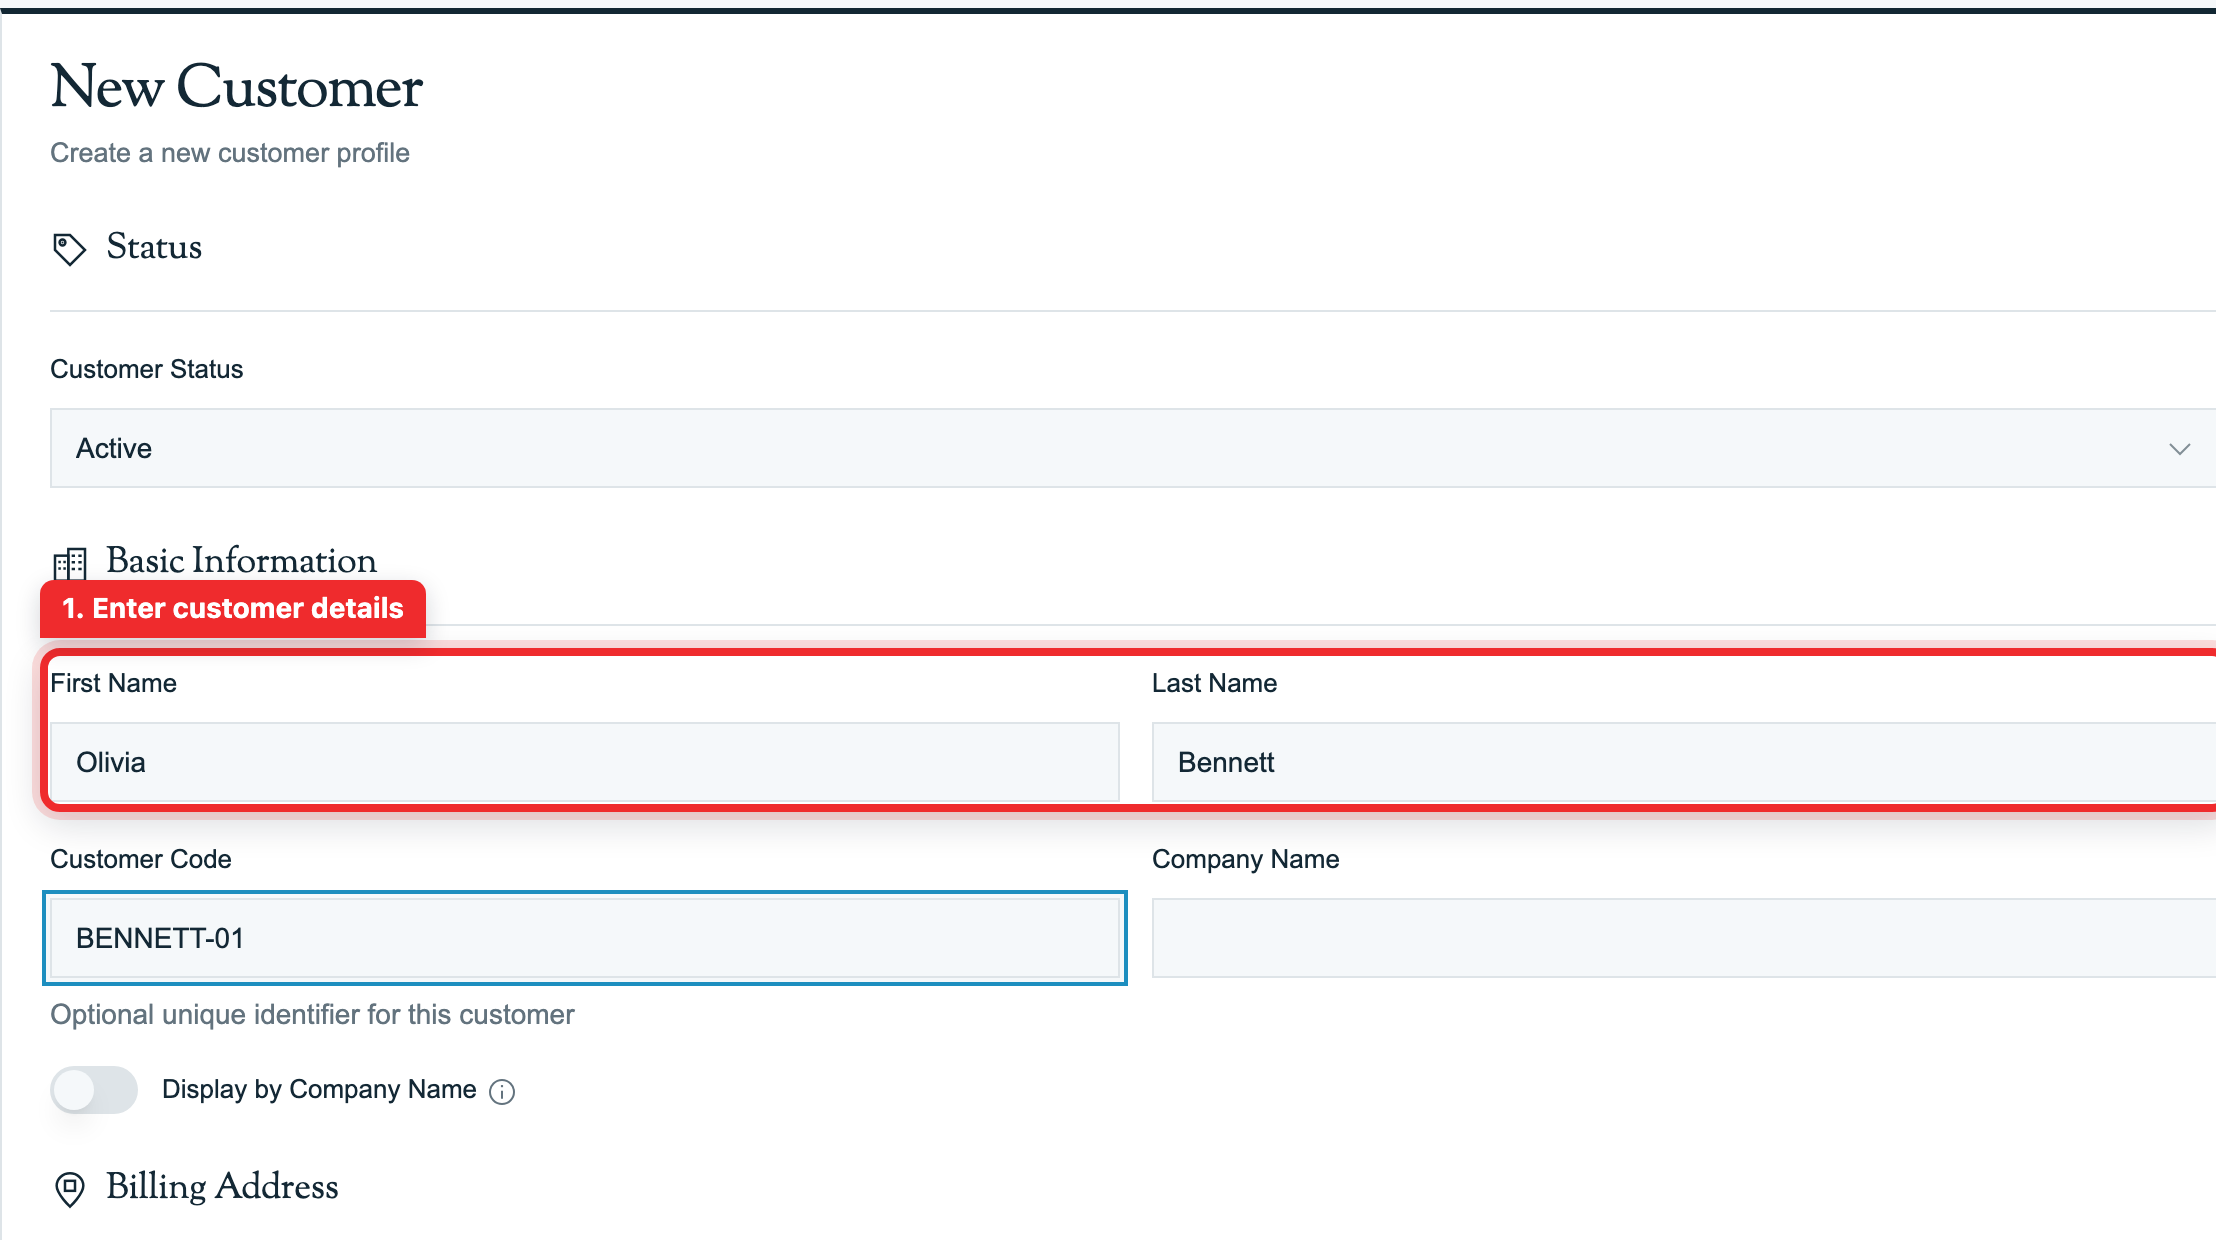The image size is (2216, 1240).
Task: Click the Company Name label
Action: click(1245, 859)
